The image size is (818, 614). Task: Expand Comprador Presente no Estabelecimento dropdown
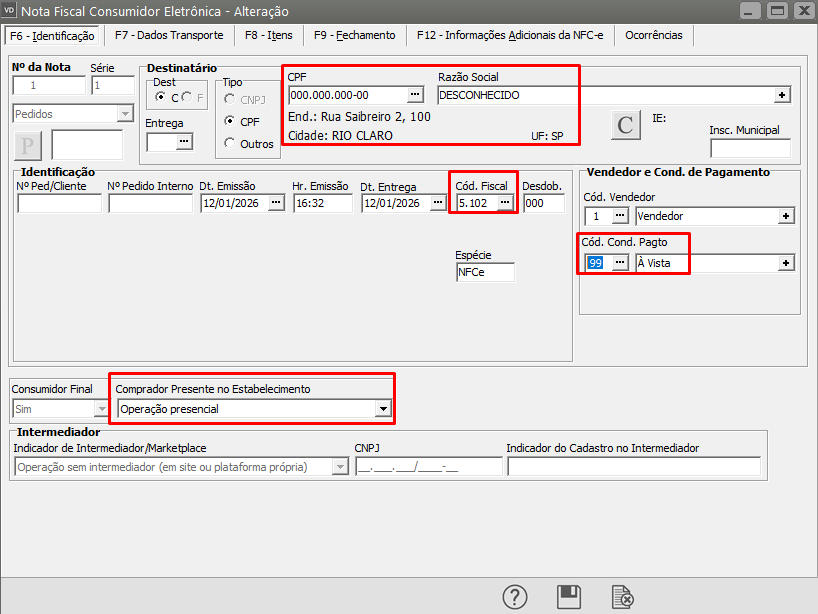pos(381,408)
